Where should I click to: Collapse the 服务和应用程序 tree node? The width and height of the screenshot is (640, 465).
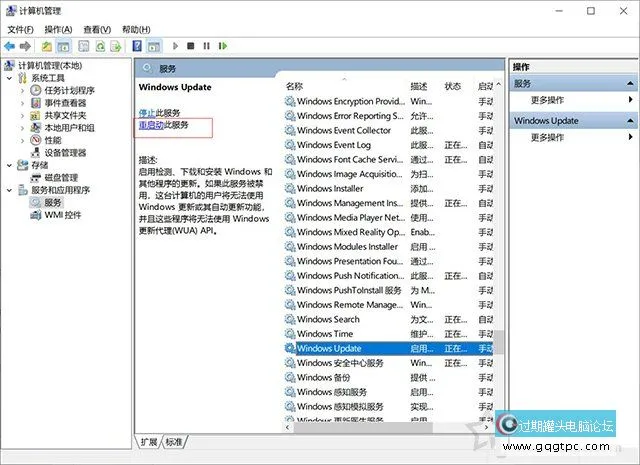(x=9, y=190)
